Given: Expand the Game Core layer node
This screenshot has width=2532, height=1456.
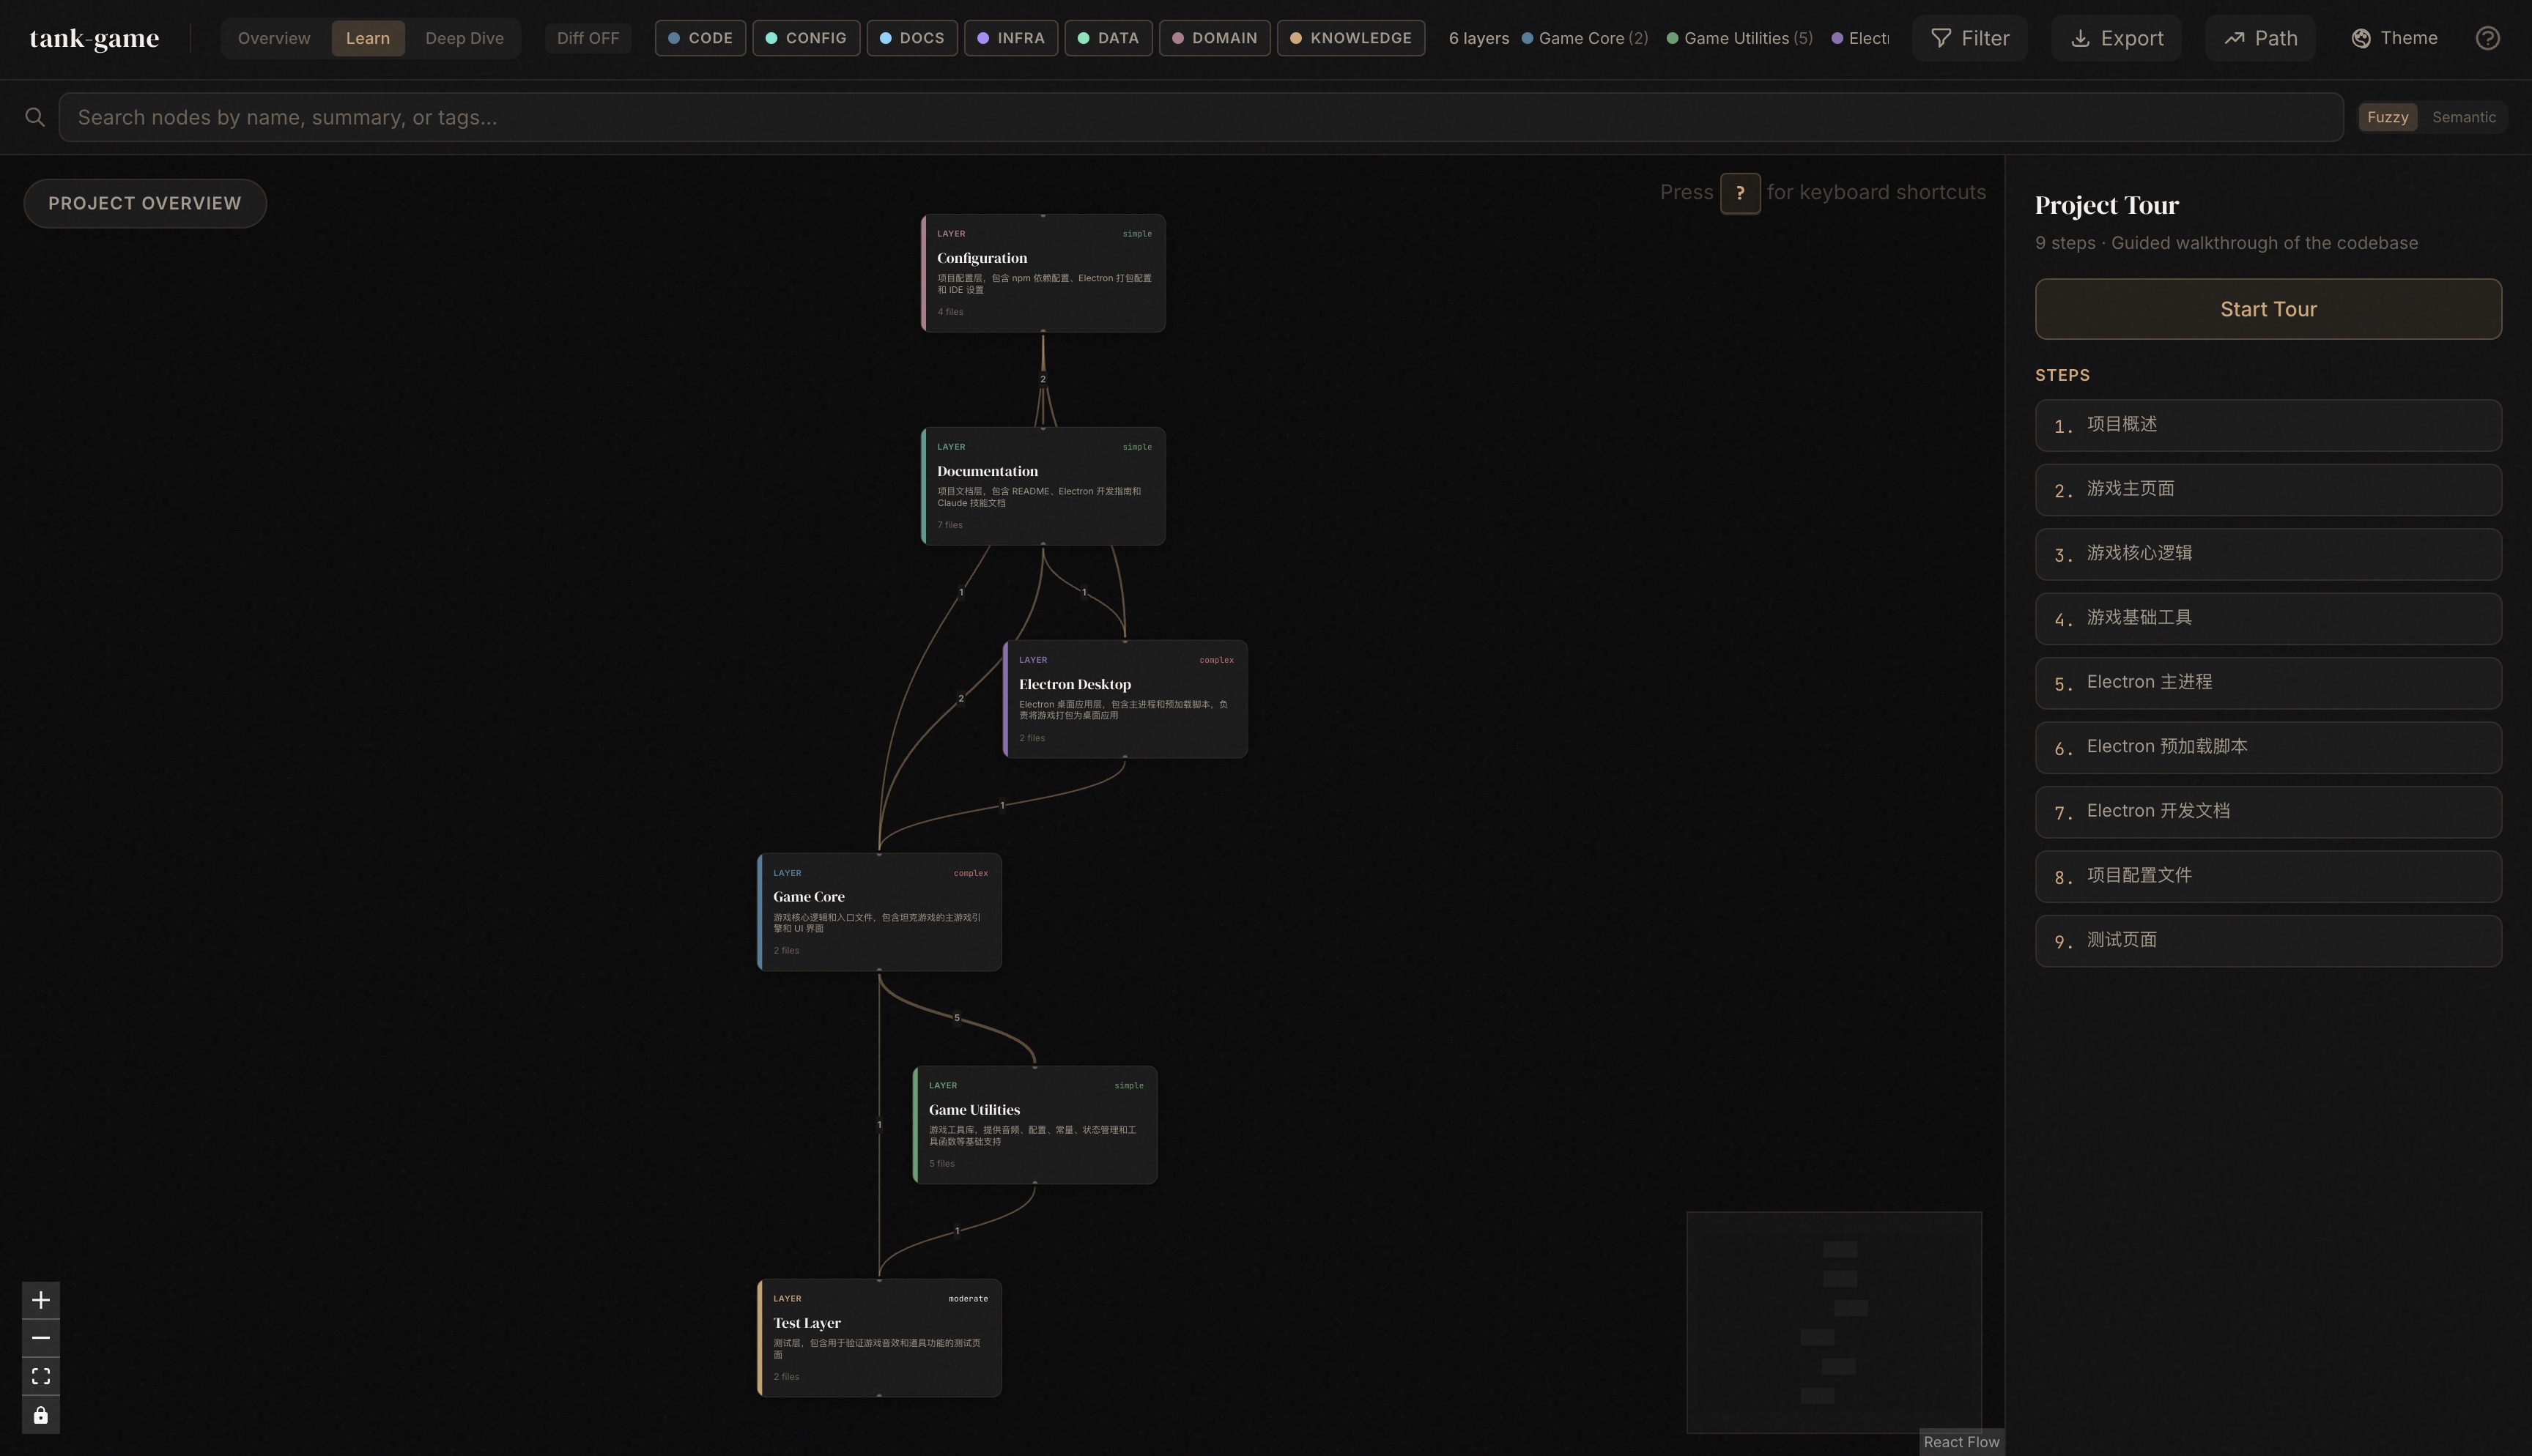Looking at the screenshot, I should 879,911.
